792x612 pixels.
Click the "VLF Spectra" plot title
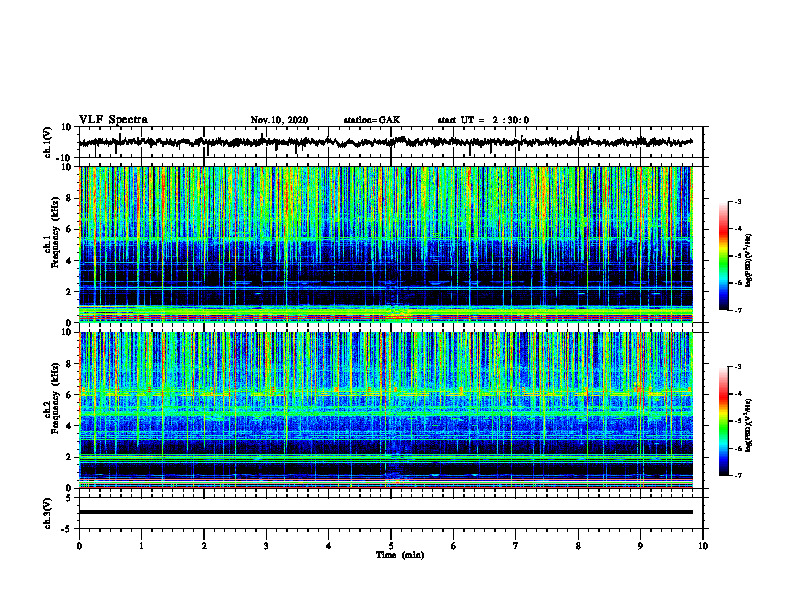coord(113,120)
